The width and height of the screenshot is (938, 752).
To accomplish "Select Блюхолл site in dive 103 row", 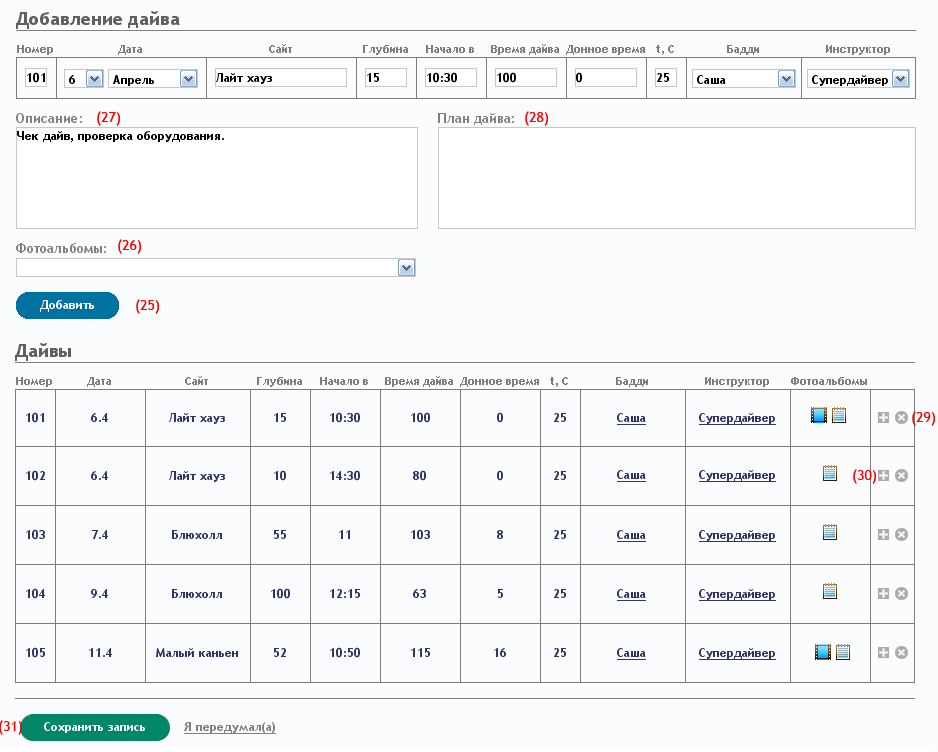I will pos(197,534).
